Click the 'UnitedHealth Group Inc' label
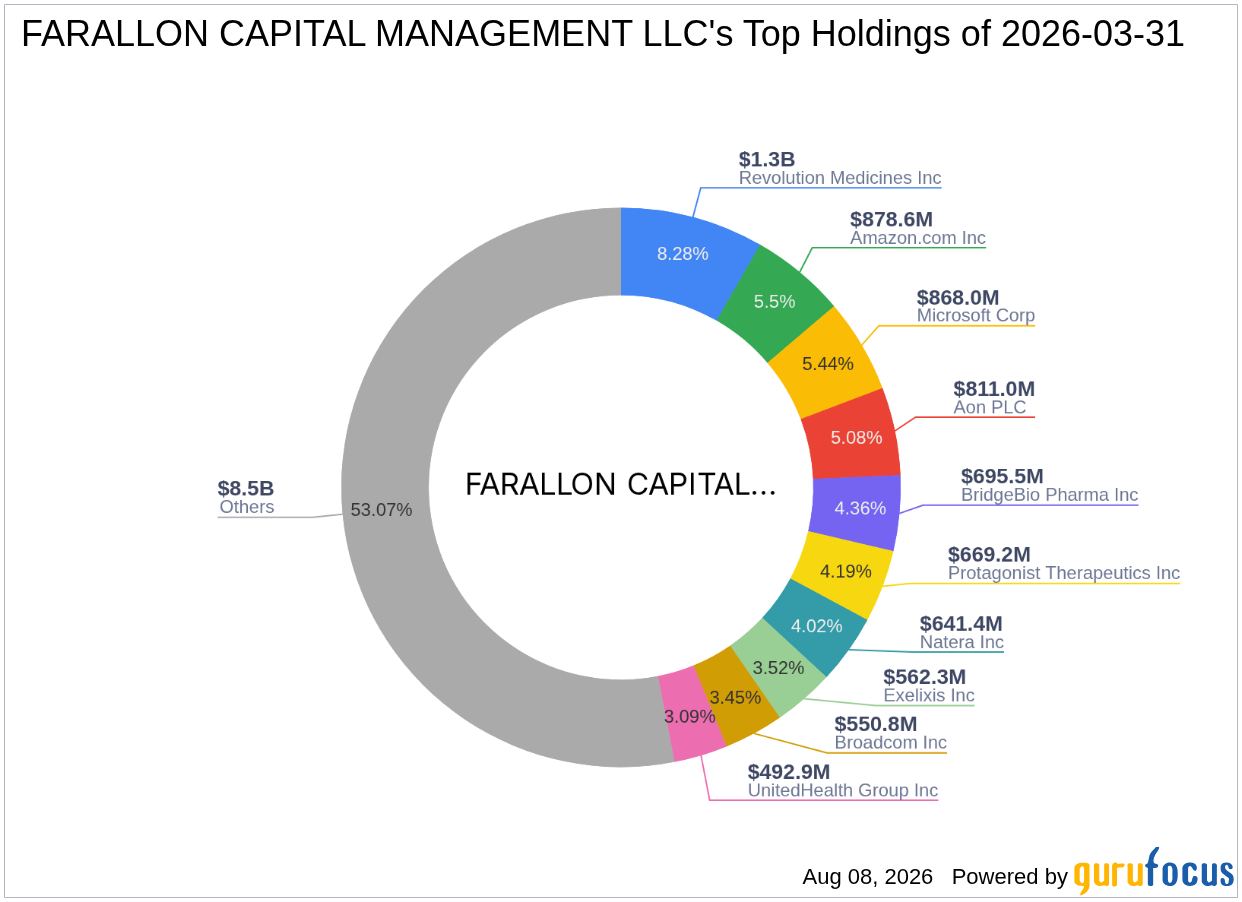Image resolution: width=1242 pixels, height=902 pixels. 843,790
